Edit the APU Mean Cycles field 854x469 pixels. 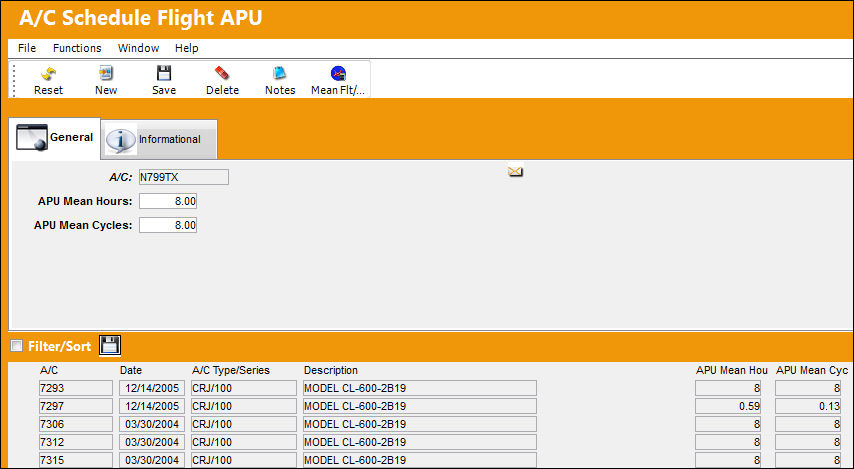coord(168,225)
